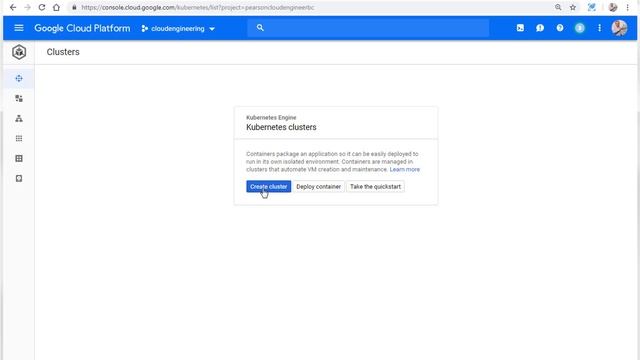Click the Deploy container button
Image resolution: width=640 pixels, height=360 pixels.
pos(318,187)
